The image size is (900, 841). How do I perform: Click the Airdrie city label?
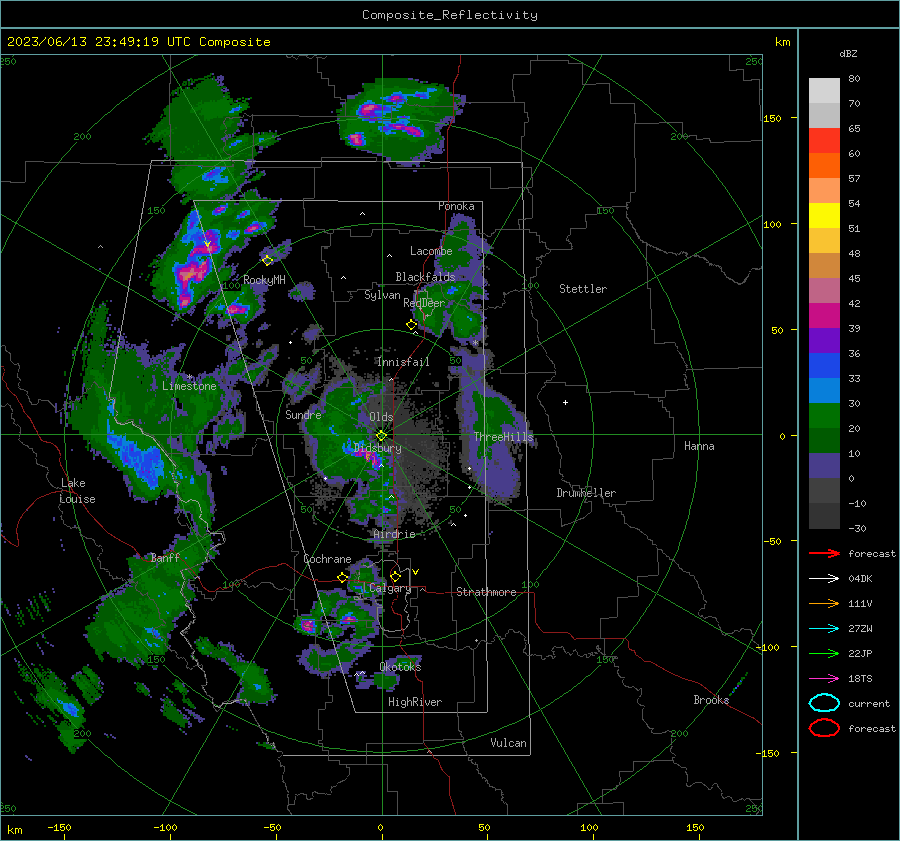coord(394,534)
